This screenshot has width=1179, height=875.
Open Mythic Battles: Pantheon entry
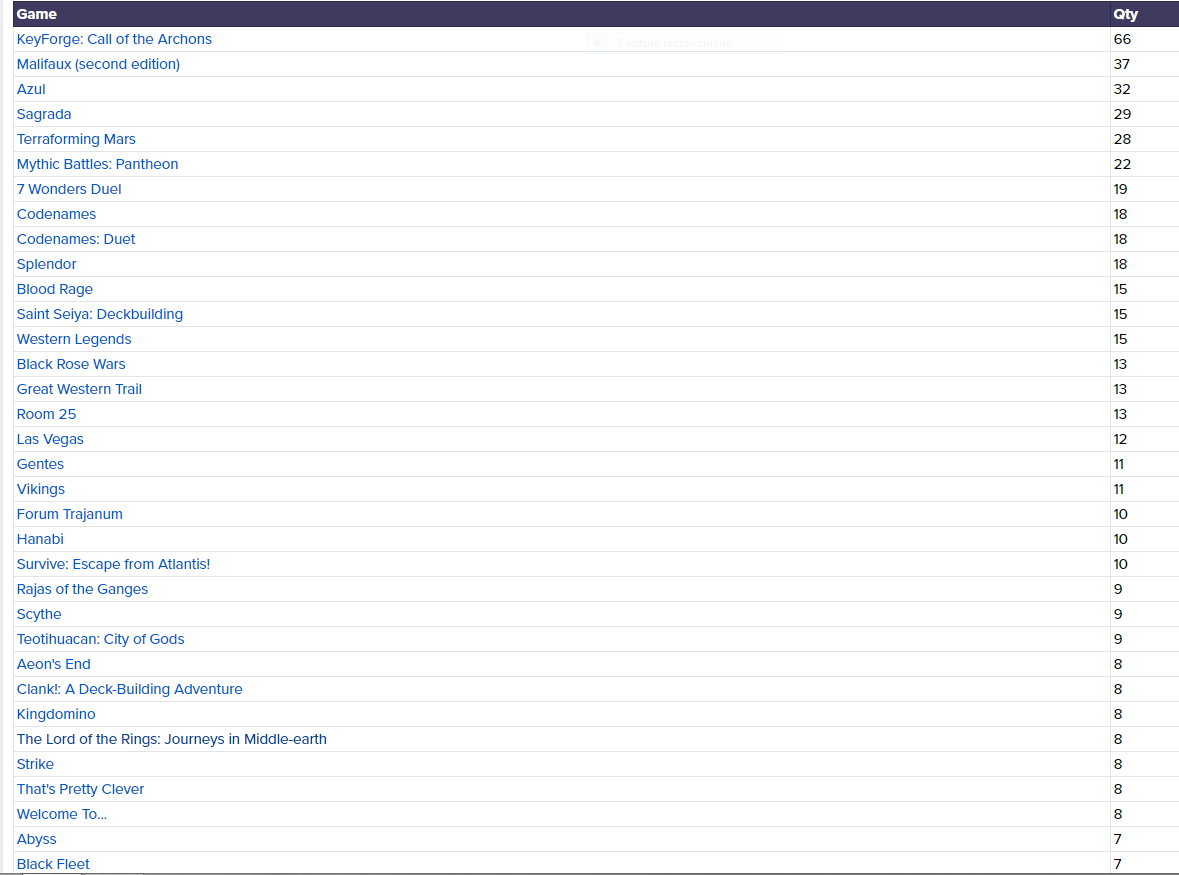(x=97, y=164)
